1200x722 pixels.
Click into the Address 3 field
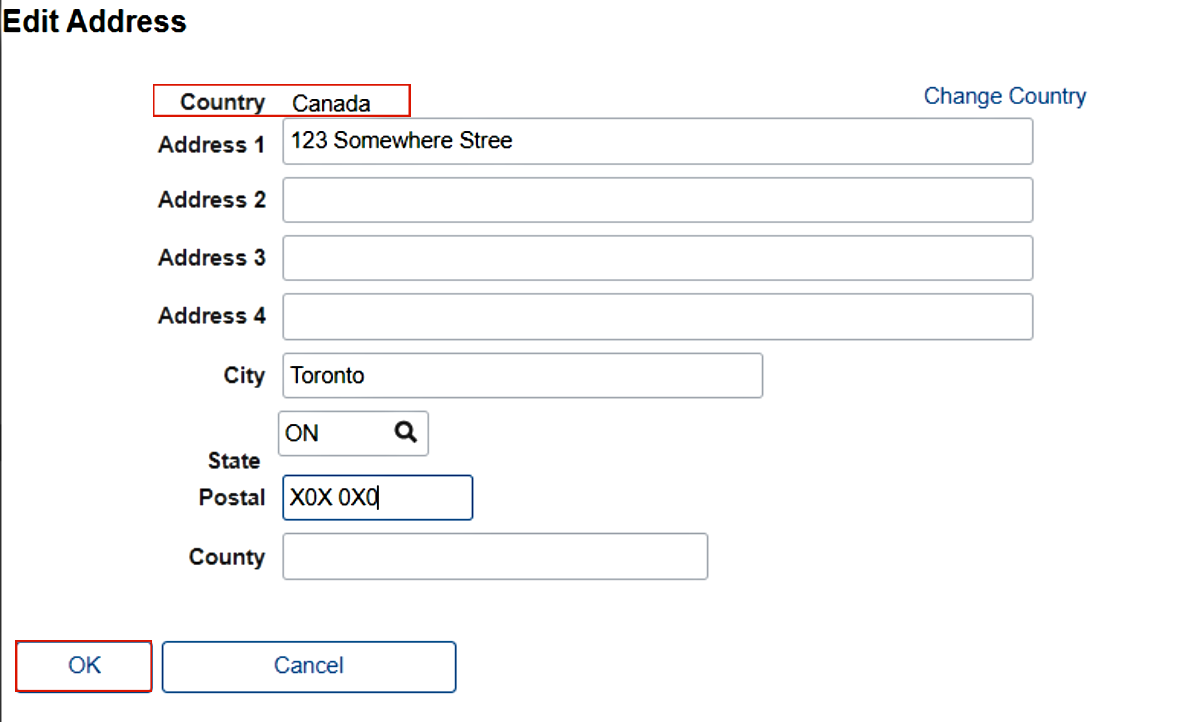coord(657,258)
